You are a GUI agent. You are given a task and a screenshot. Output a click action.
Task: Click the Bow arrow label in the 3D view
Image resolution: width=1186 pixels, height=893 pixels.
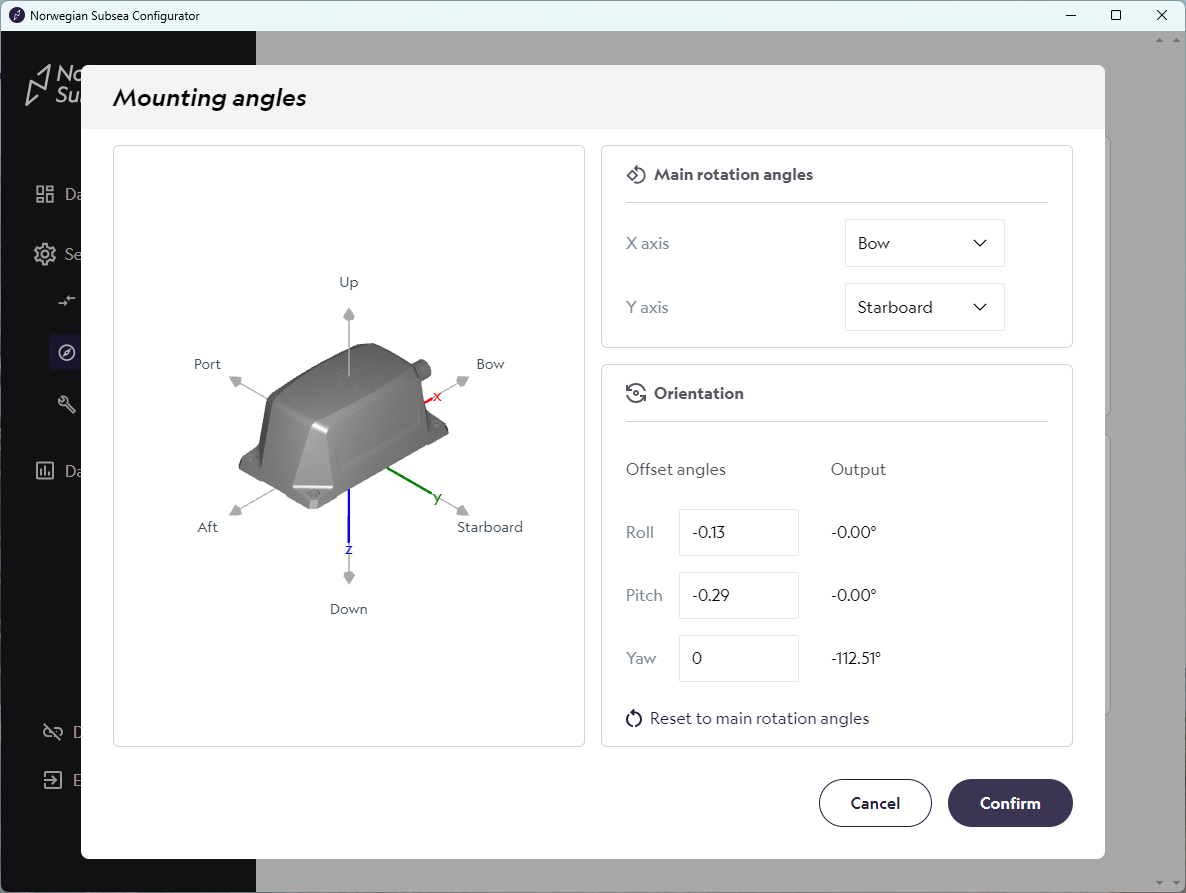click(490, 364)
